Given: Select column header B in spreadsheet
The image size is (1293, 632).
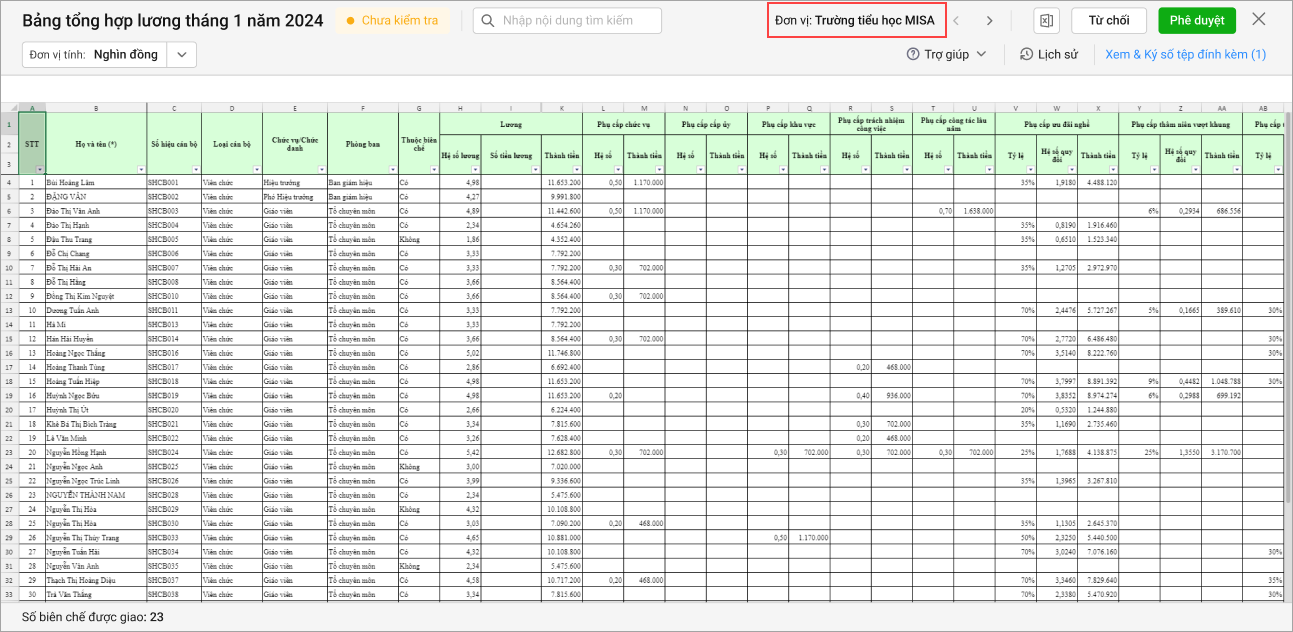Looking at the screenshot, I should 96,108.
